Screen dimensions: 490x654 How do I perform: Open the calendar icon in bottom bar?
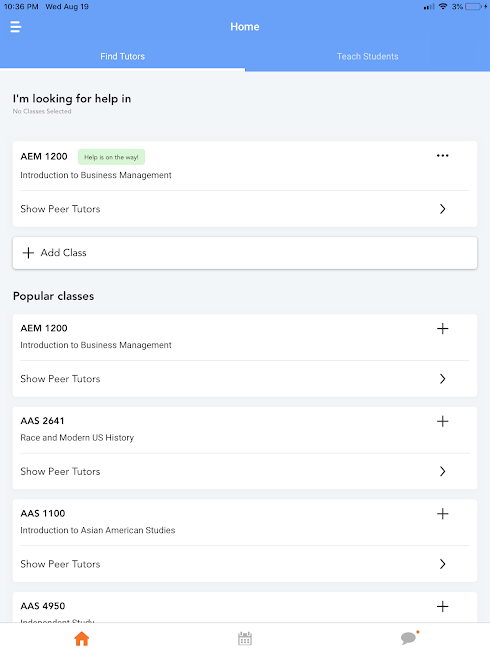[x=245, y=638]
